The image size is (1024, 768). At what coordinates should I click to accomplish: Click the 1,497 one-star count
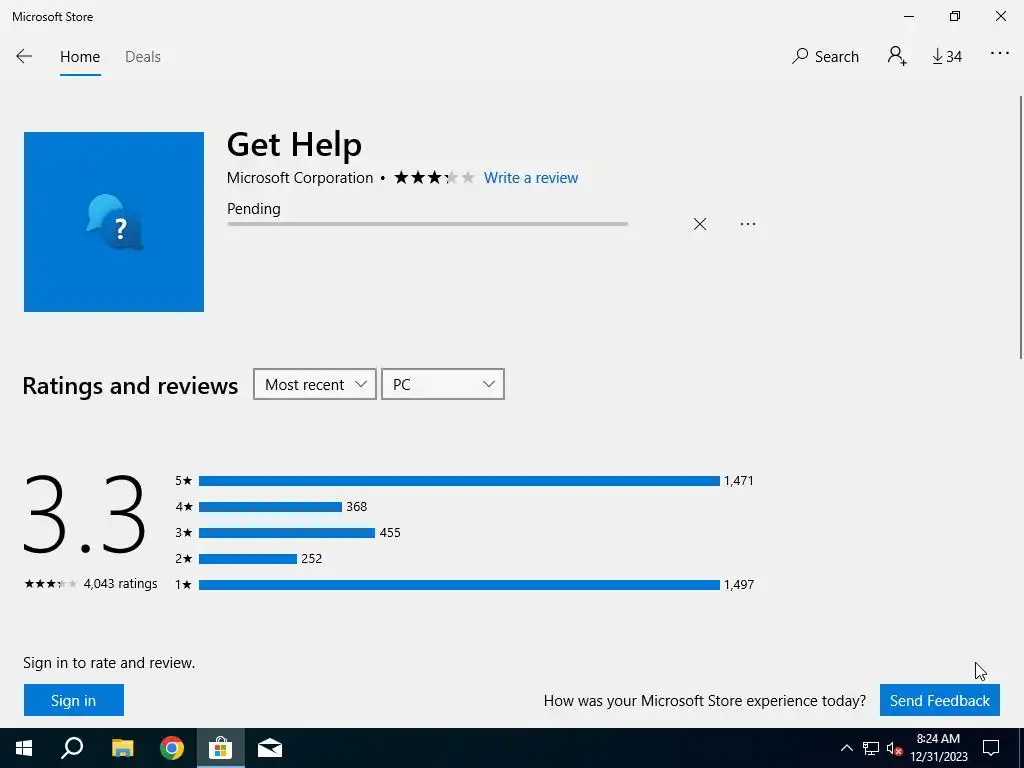click(x=739, y=584)
